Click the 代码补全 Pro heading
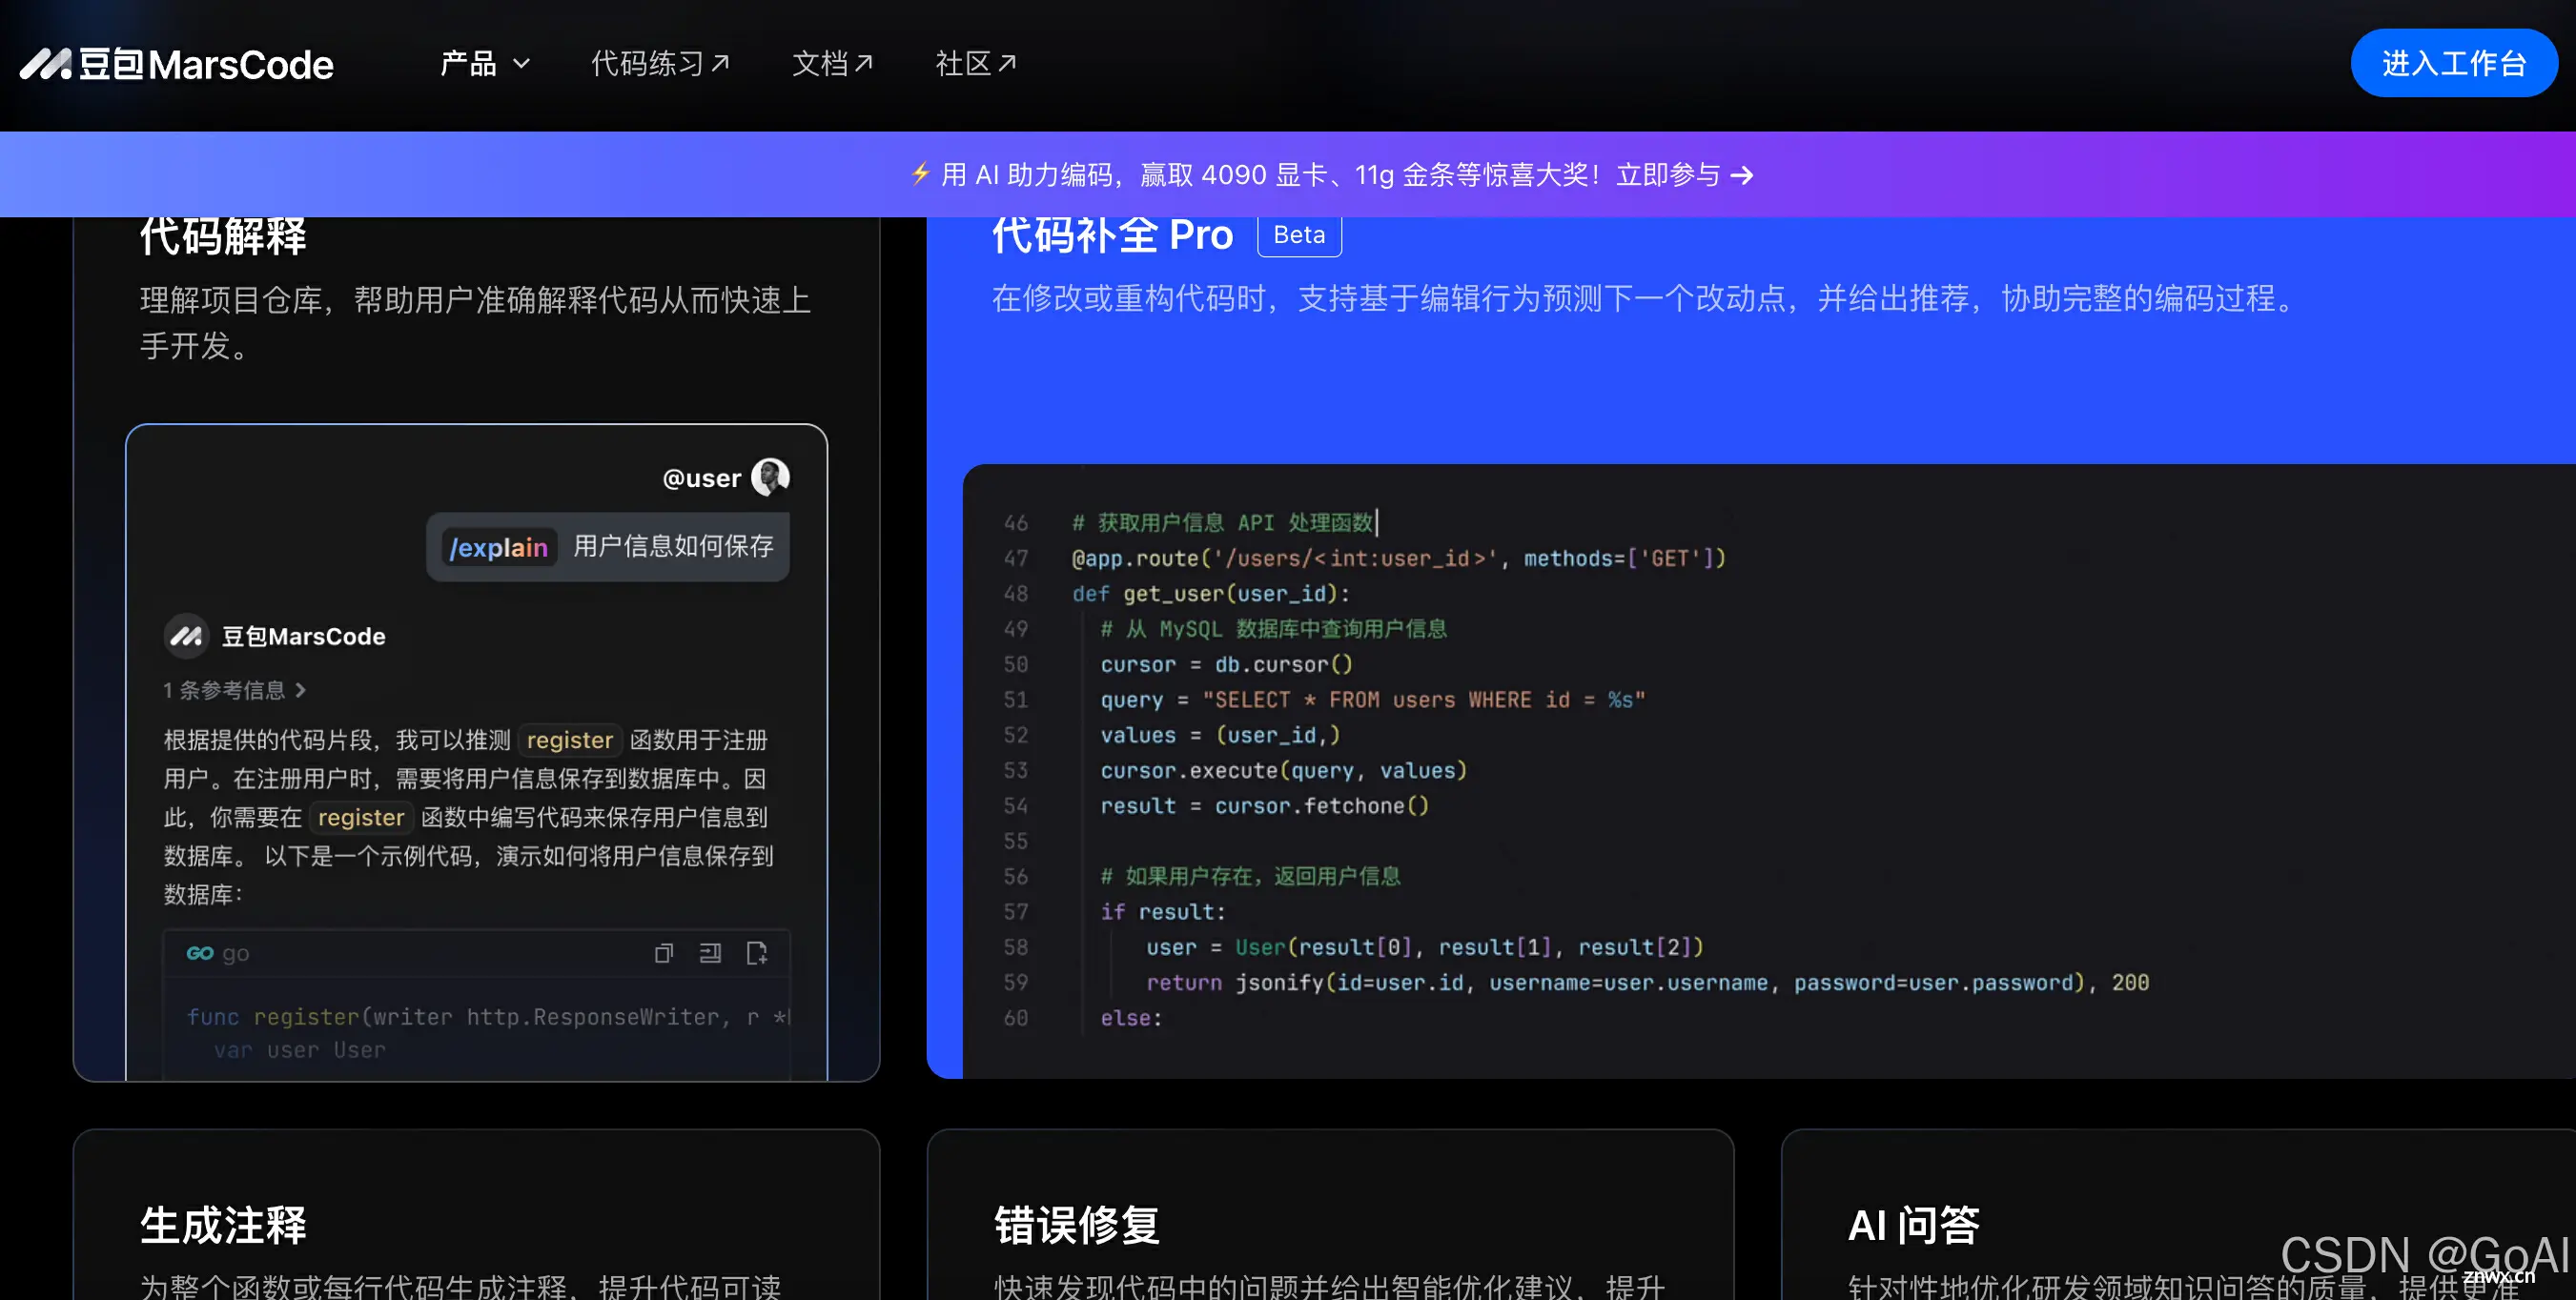 click(x=1112, y=236)
